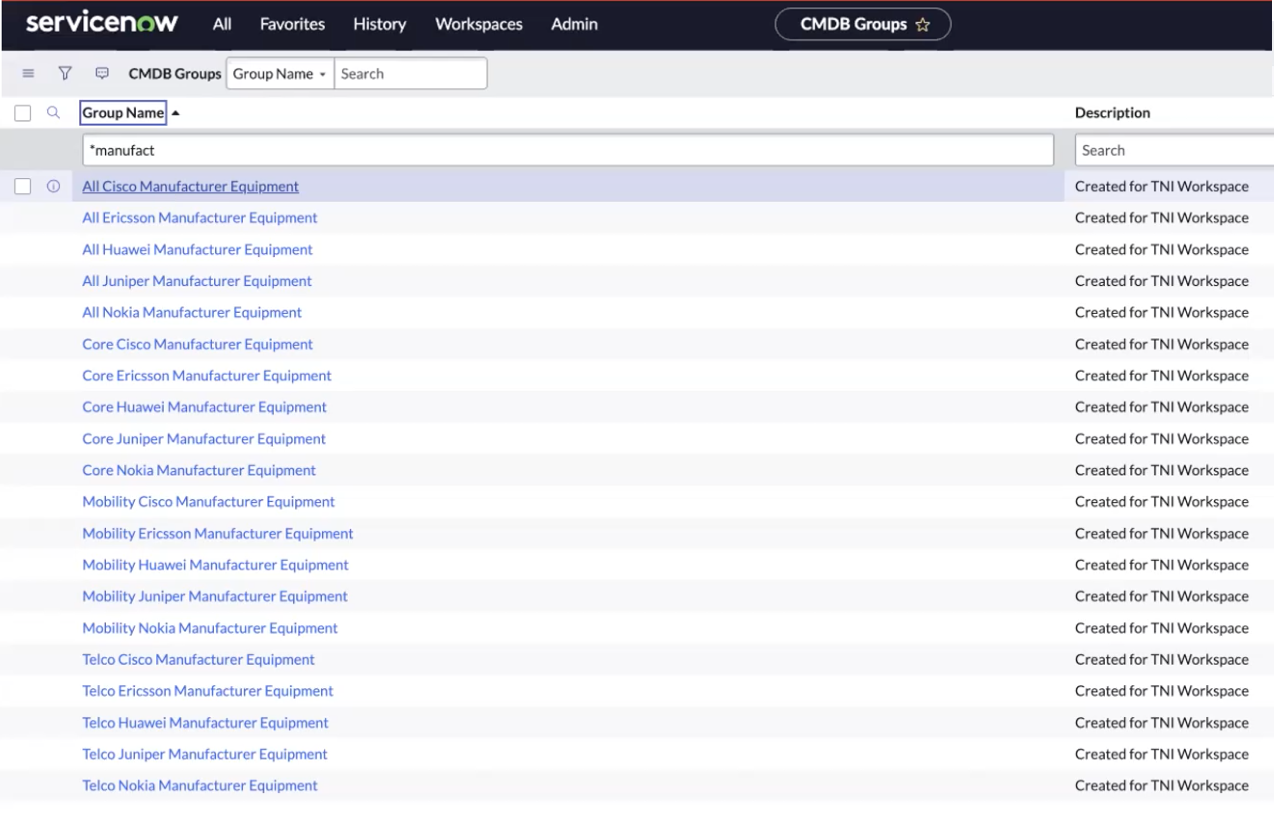
Task: Open the Group Name search field dropdown
Action: (280, 74)
